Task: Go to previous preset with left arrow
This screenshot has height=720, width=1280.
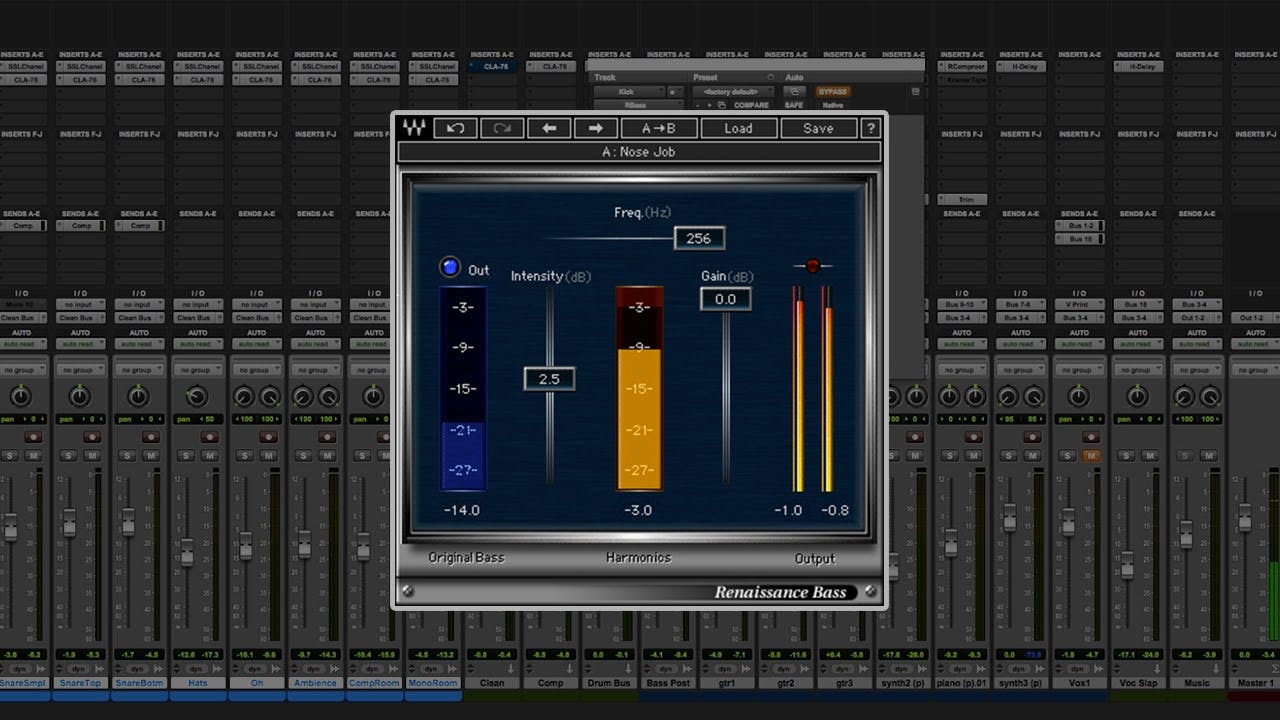Action: click(549, 128)
